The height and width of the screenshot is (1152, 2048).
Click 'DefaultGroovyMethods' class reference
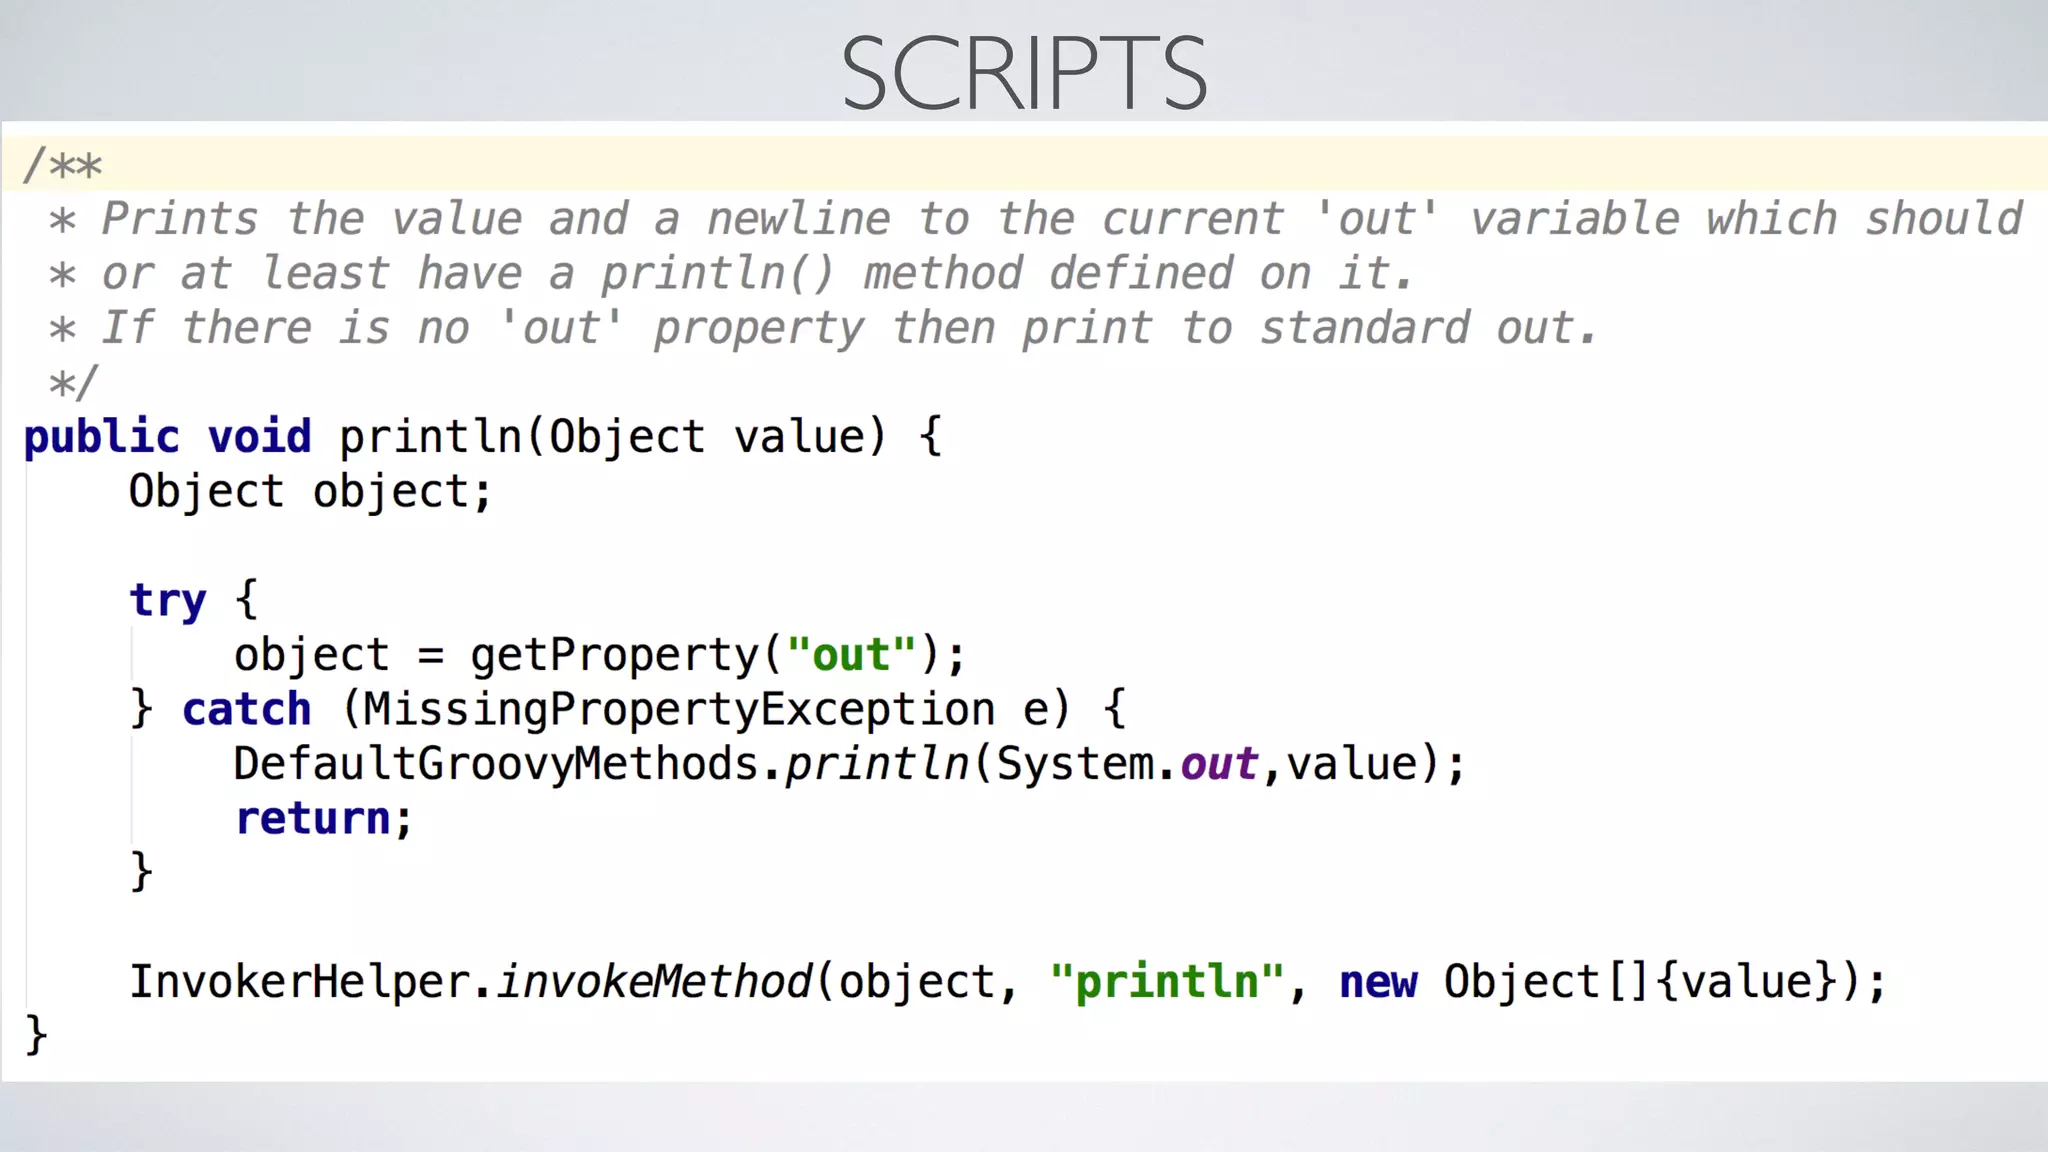[496, 765]
